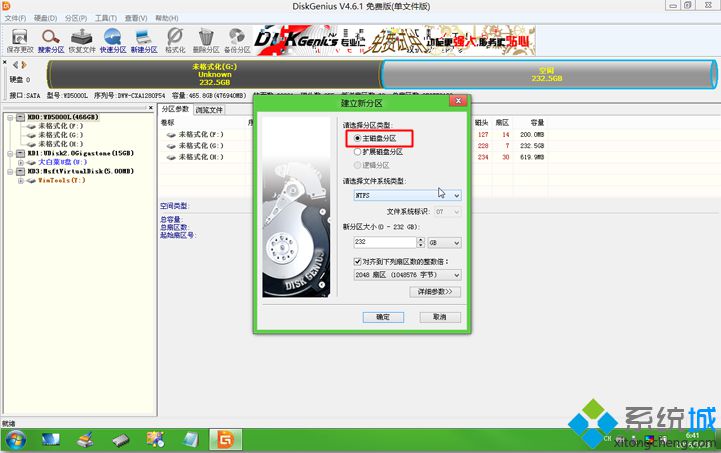Open the 工具(T) menu
Screen dimensions: 721x453
coord(106,18)
